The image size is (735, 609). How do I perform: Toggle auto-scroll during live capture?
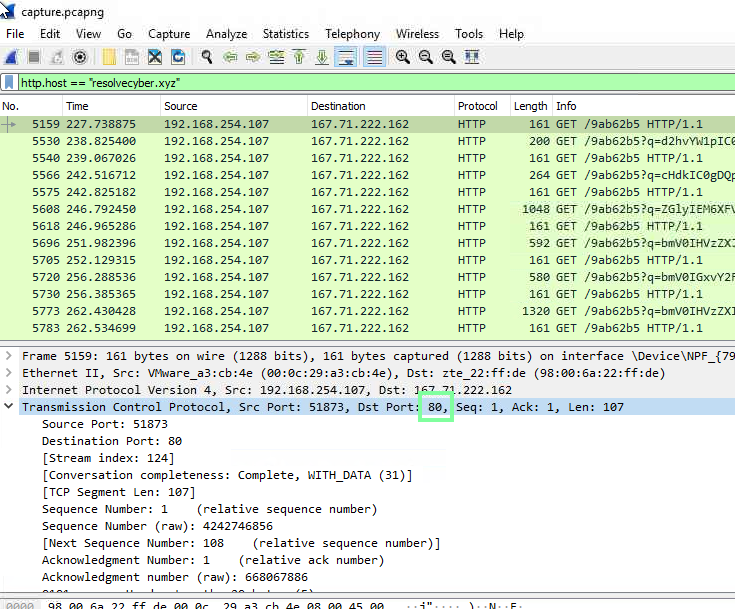[346, 57]
